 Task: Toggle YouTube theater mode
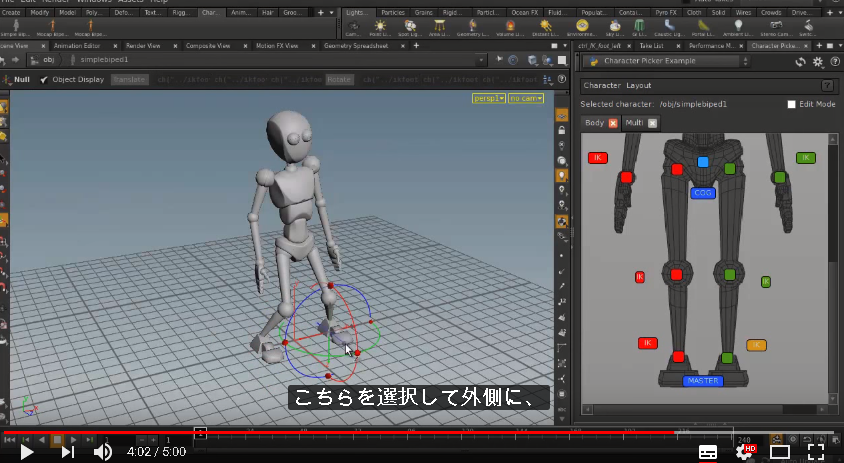click(780, 452)
